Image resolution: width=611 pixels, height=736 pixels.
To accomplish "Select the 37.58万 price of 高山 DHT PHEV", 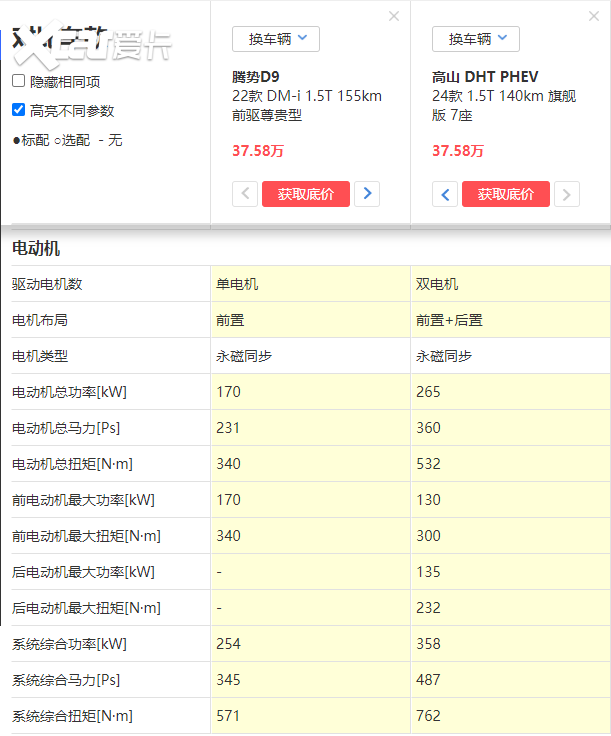I will tap(458, 151).
